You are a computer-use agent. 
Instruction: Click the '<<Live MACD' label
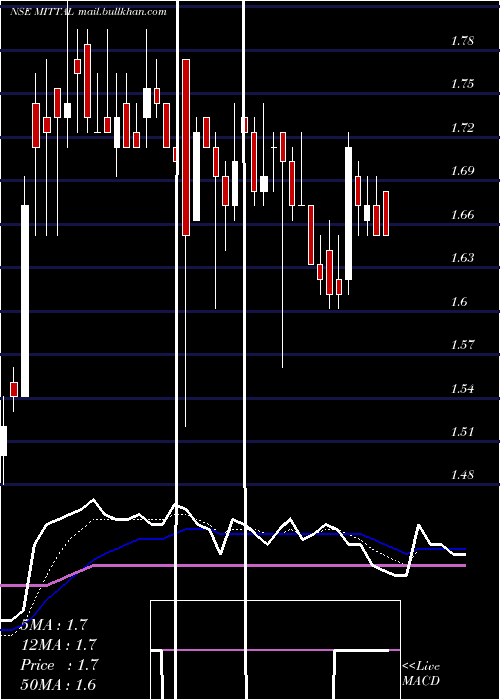point(421,673)
